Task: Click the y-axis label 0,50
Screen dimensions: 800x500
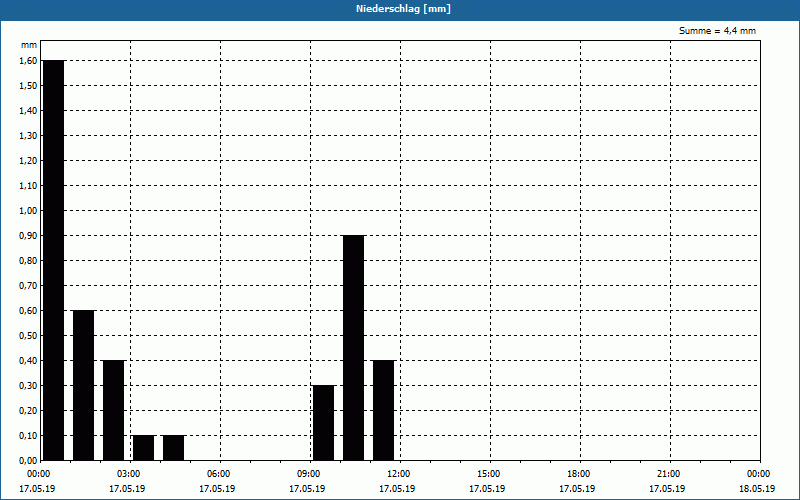Action: [x=29, y=335]
